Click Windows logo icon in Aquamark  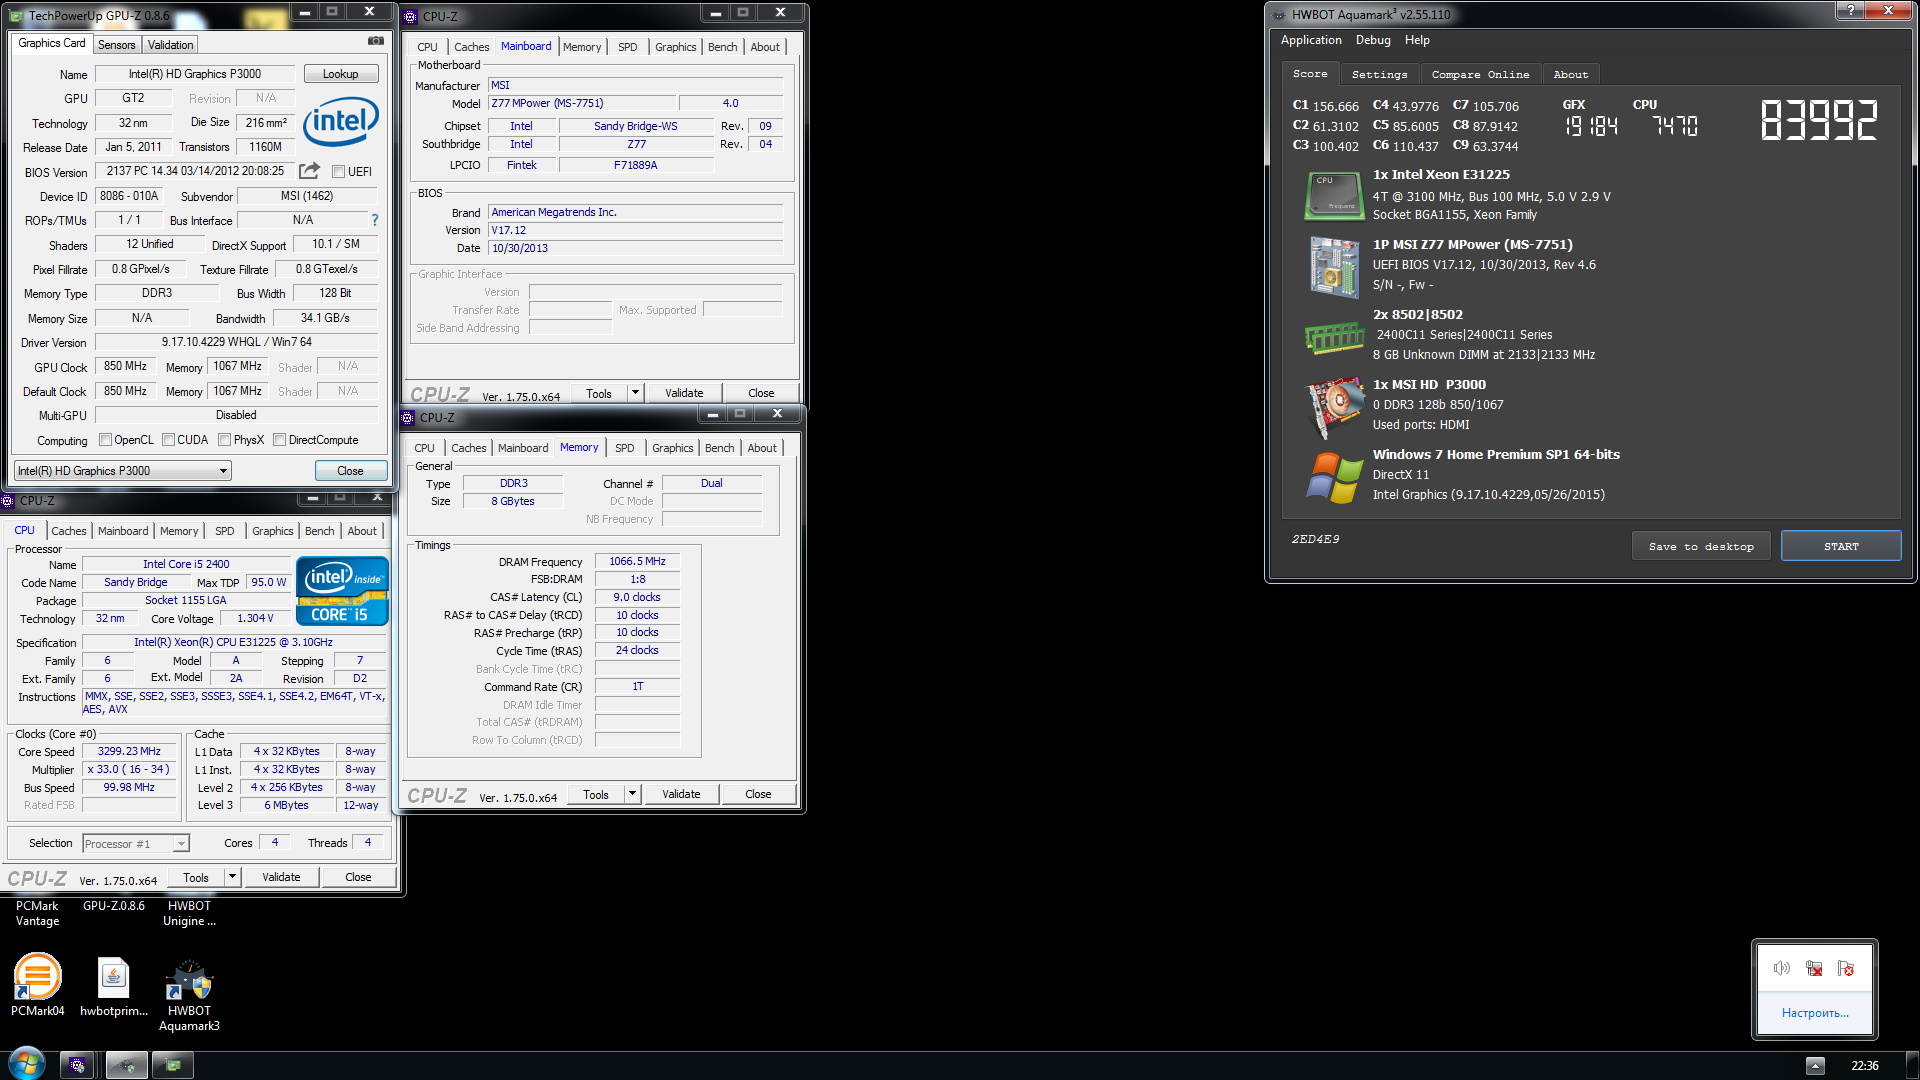pyautogui.click(x=1335, y=476)
